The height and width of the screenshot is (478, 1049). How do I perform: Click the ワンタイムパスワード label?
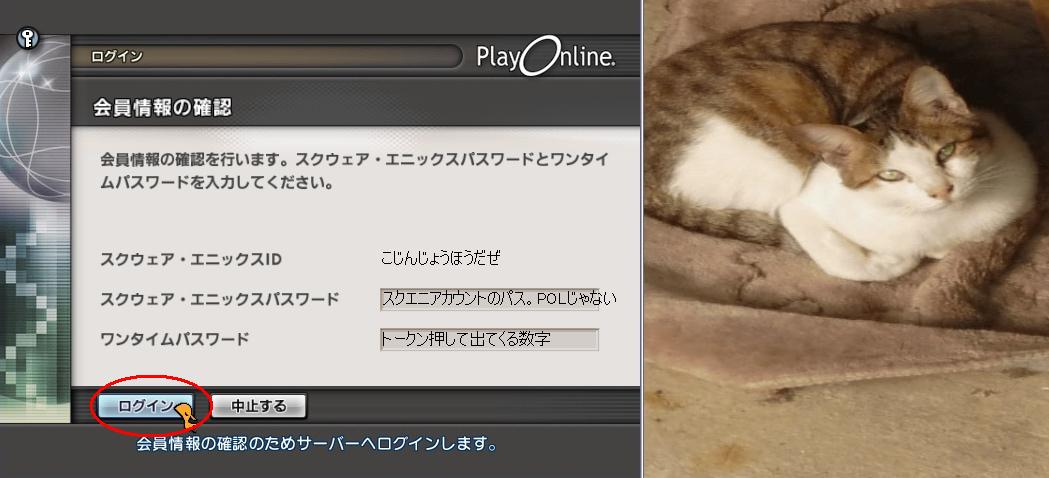(174, 339)
